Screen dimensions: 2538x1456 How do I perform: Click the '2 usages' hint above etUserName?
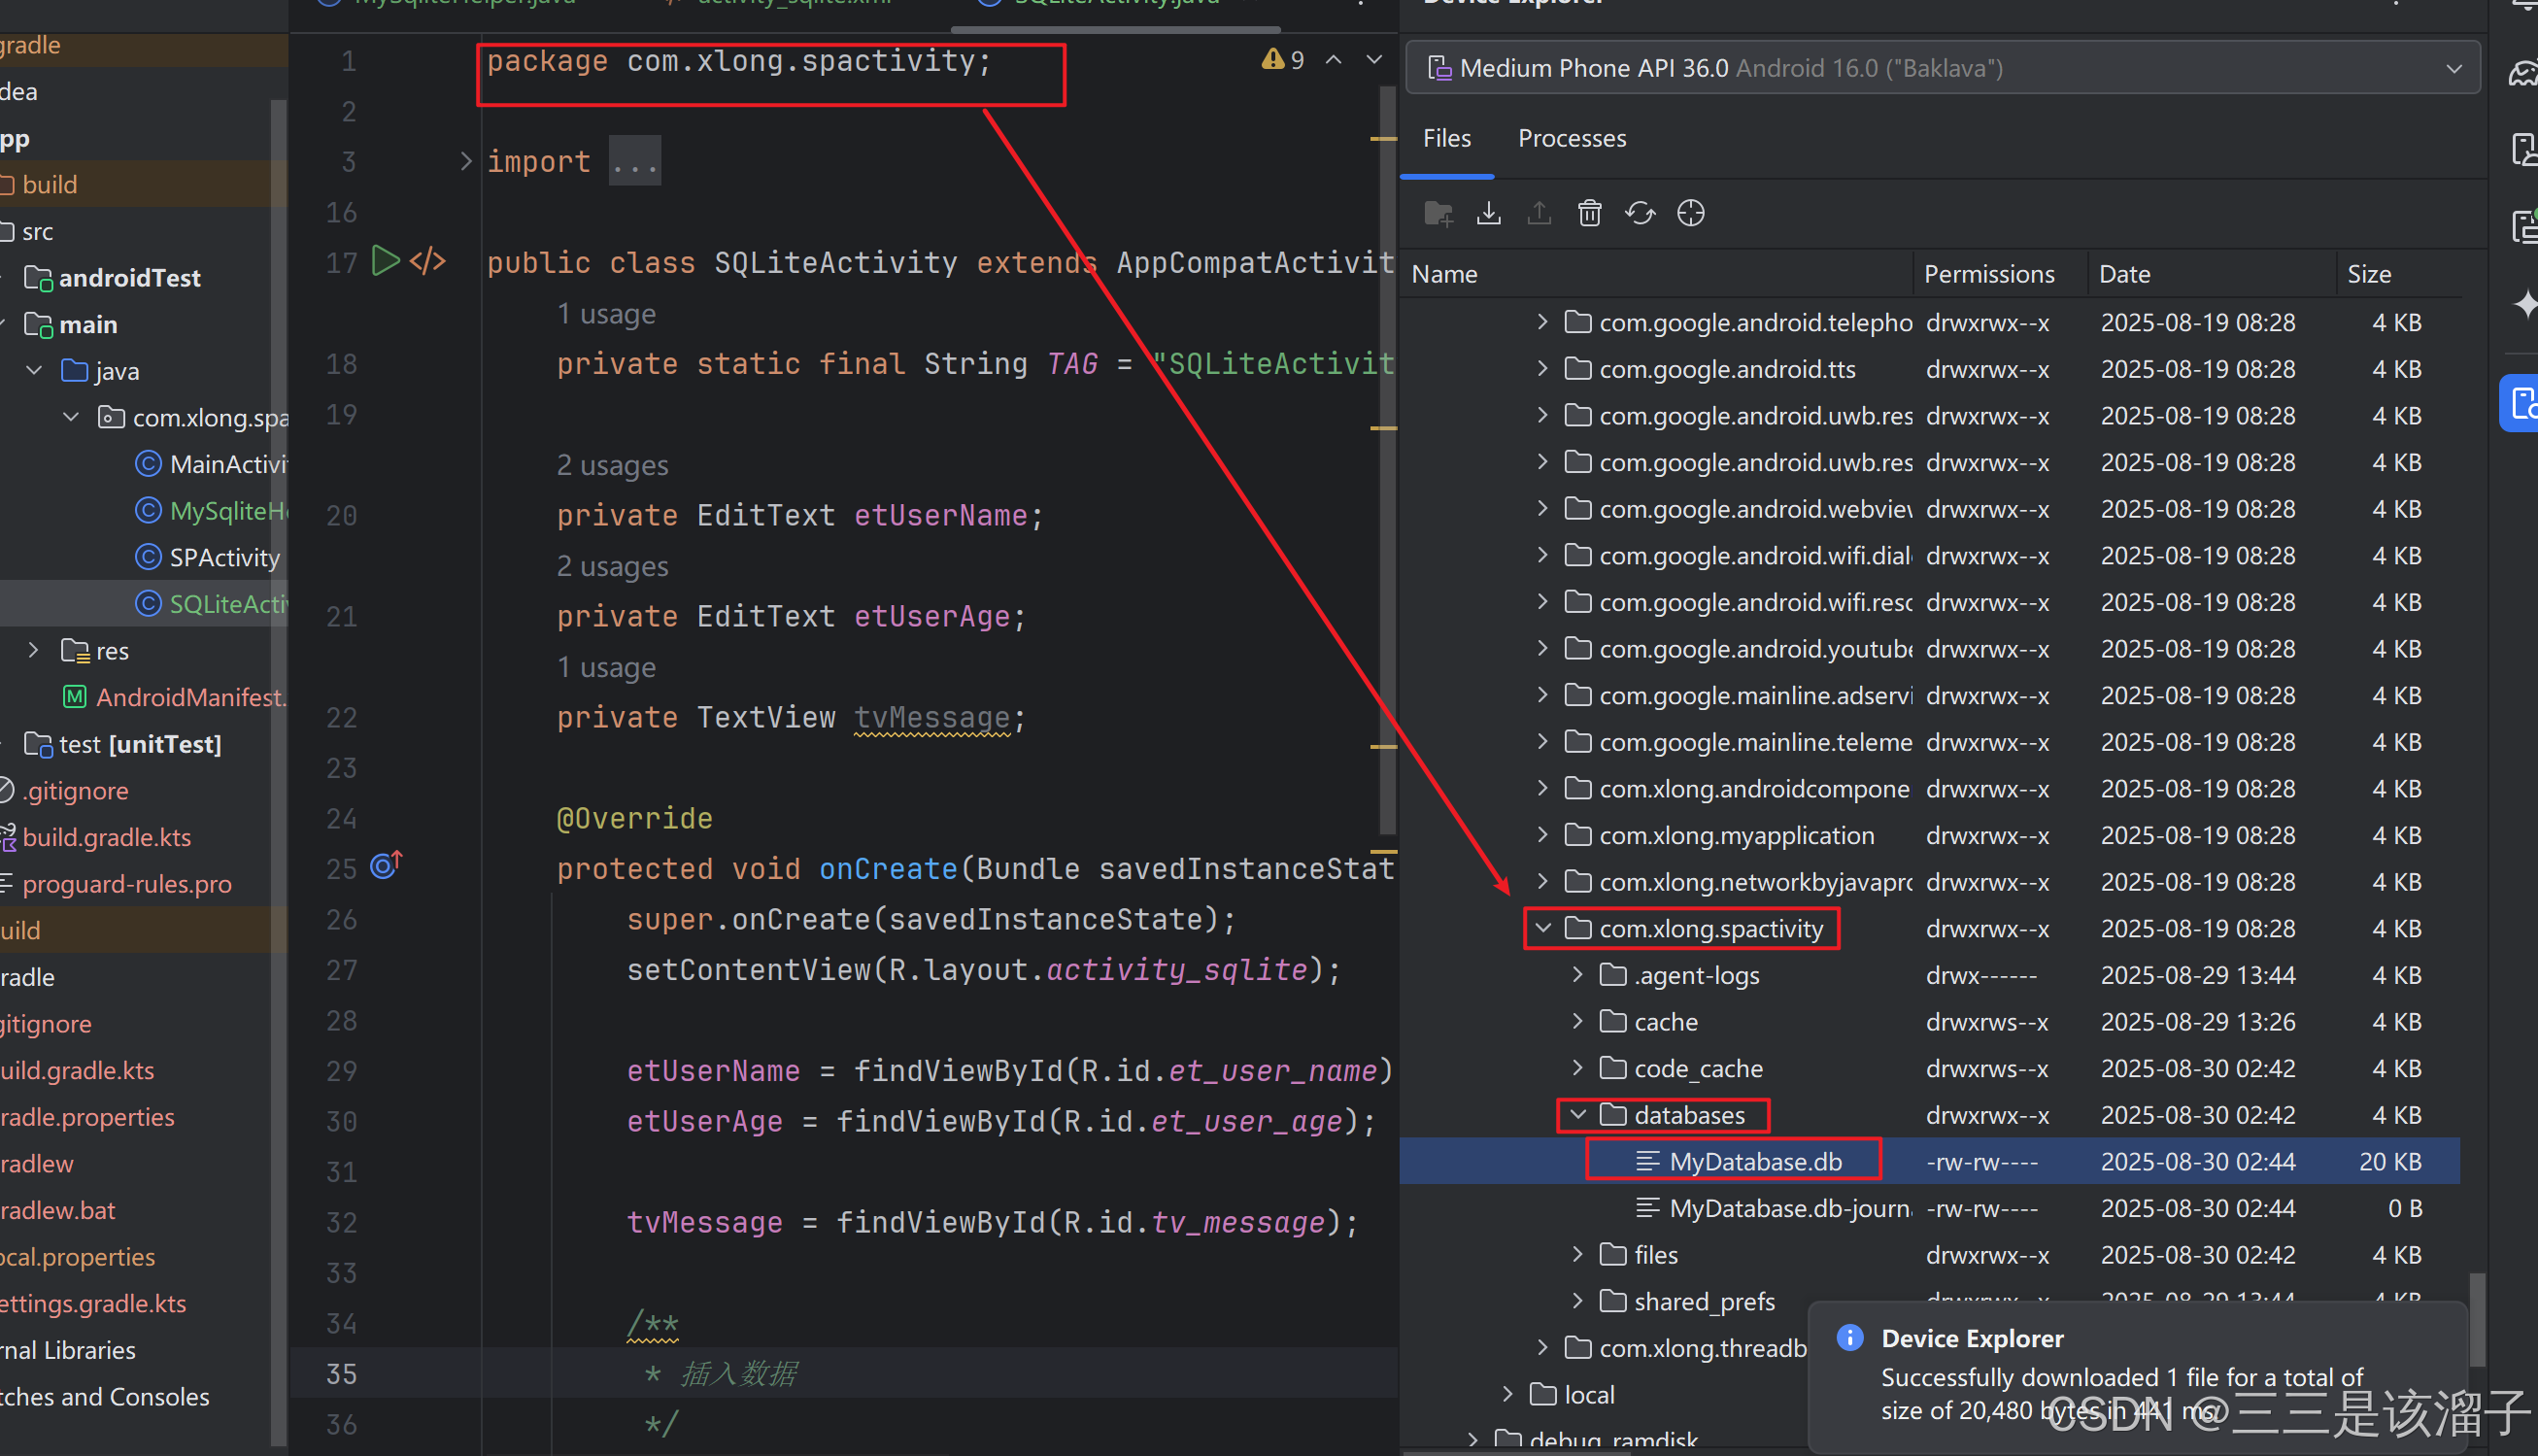pyautogui.click(x=612, y=465)
